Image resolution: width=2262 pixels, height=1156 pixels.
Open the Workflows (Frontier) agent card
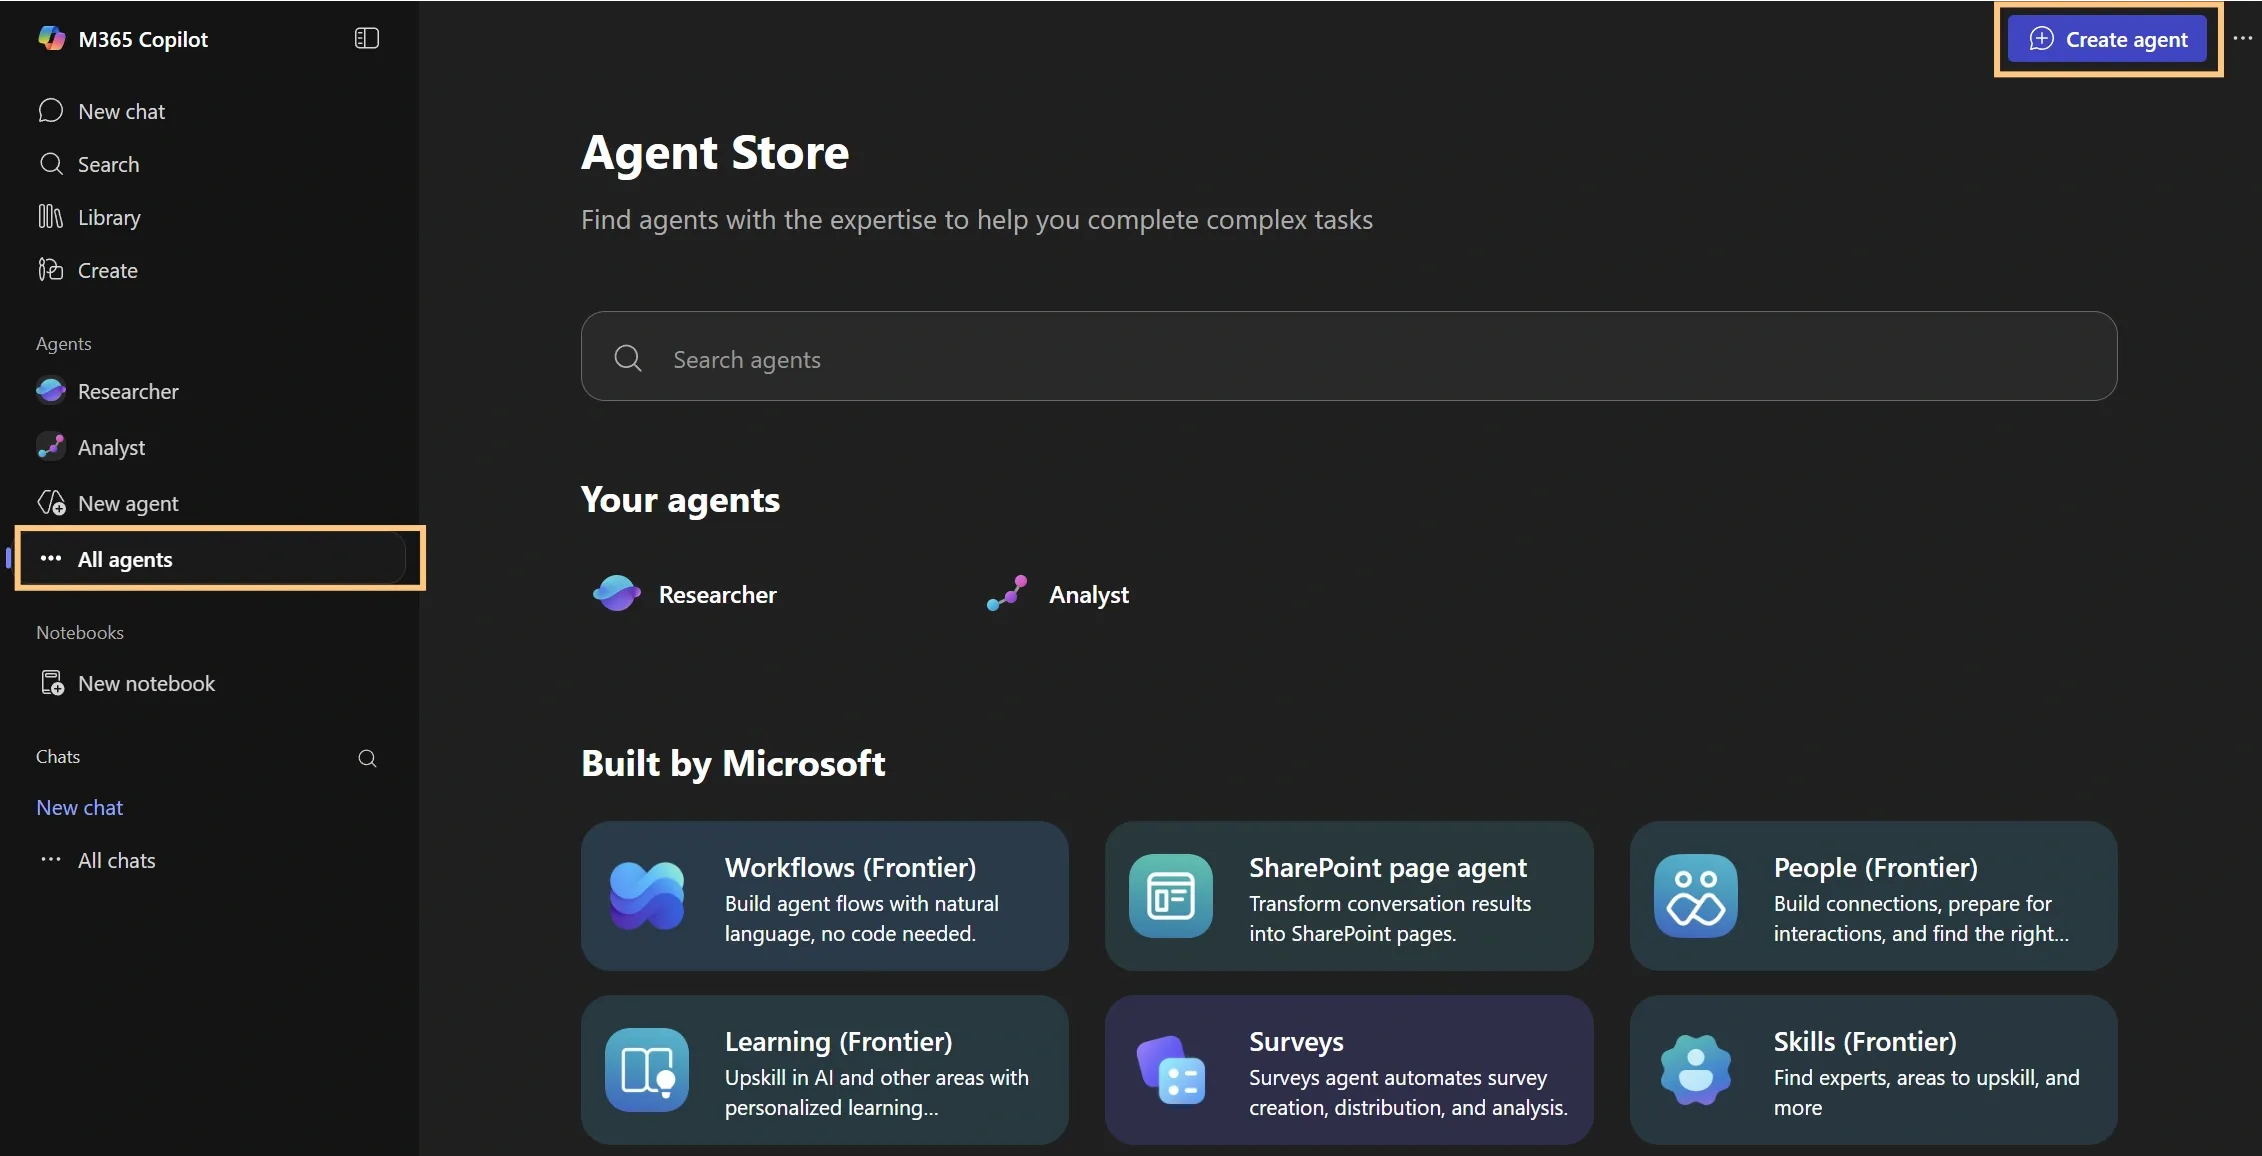824,896
